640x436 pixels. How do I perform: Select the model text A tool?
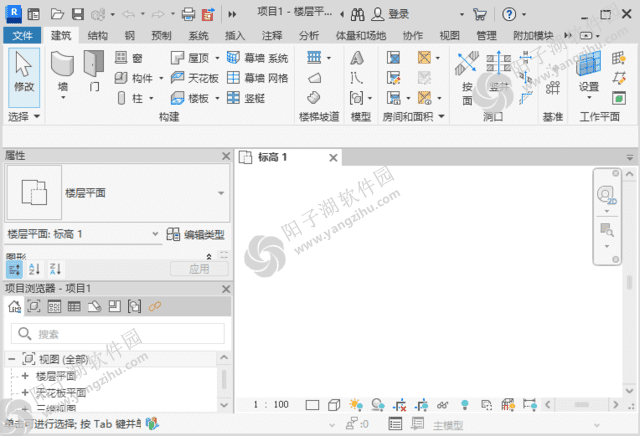(x=357, y=58)
